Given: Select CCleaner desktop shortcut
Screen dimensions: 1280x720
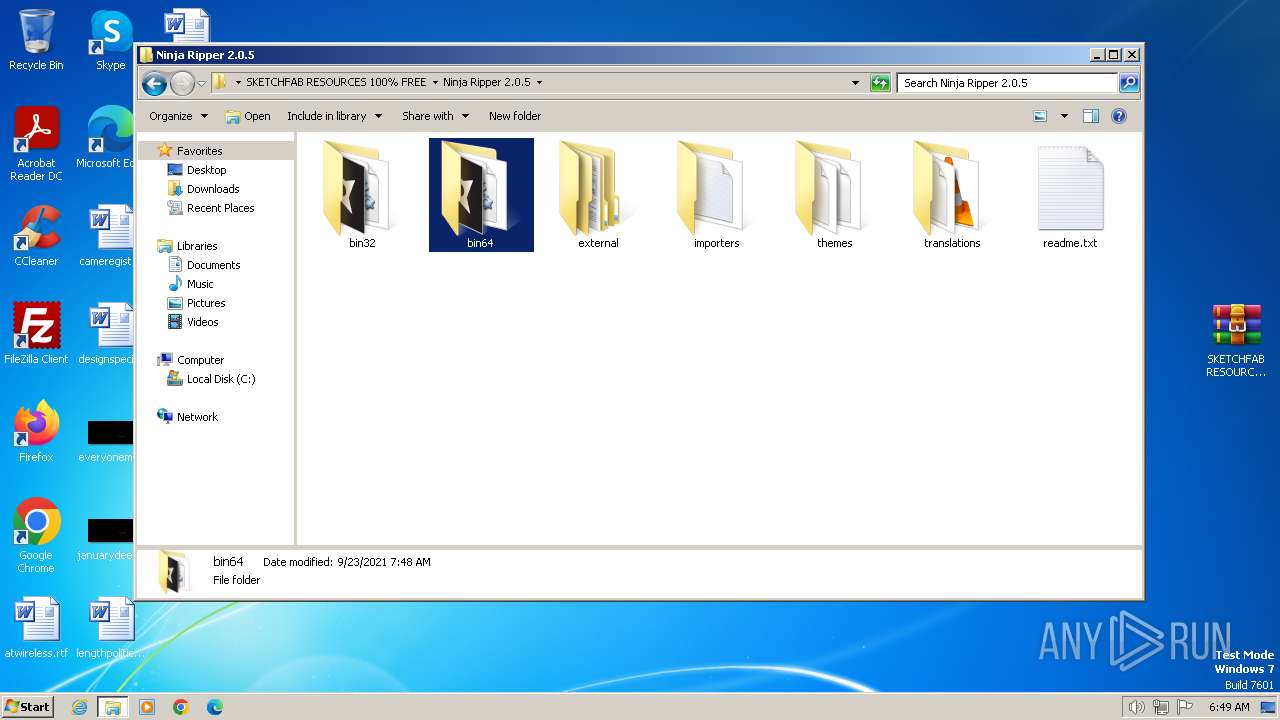Looking at the screenshot, I should pyautogui.click(x=36, y=236).
